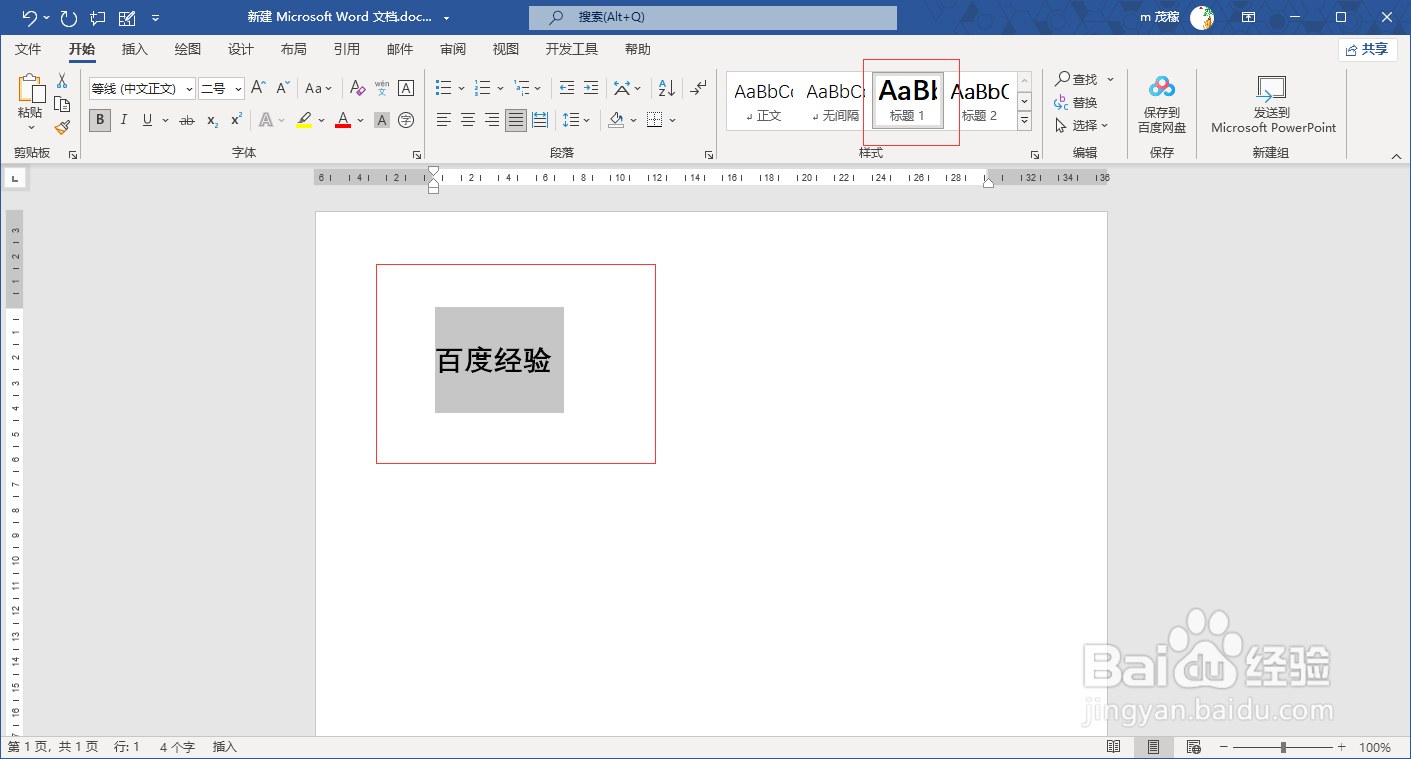Apply the 标题 1 heading style
The height and width of the screenshot is (759, 1411).
(908, 100)
